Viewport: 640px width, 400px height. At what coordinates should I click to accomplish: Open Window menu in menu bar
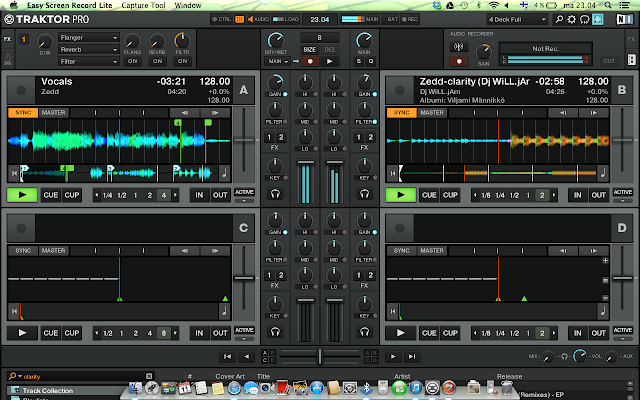pyautogui.click(x=188, y=5)
